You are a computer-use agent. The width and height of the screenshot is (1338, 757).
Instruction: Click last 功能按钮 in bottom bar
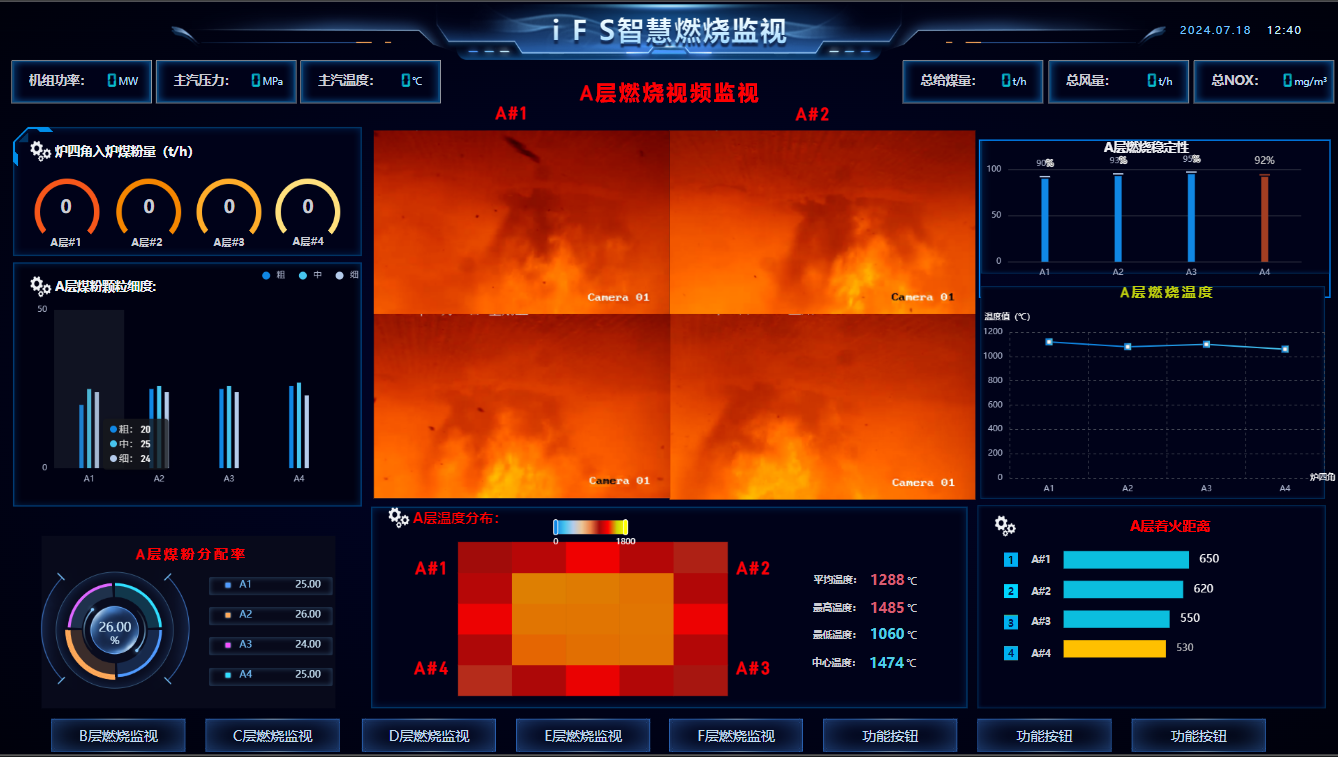click(x=1198, y=736)
